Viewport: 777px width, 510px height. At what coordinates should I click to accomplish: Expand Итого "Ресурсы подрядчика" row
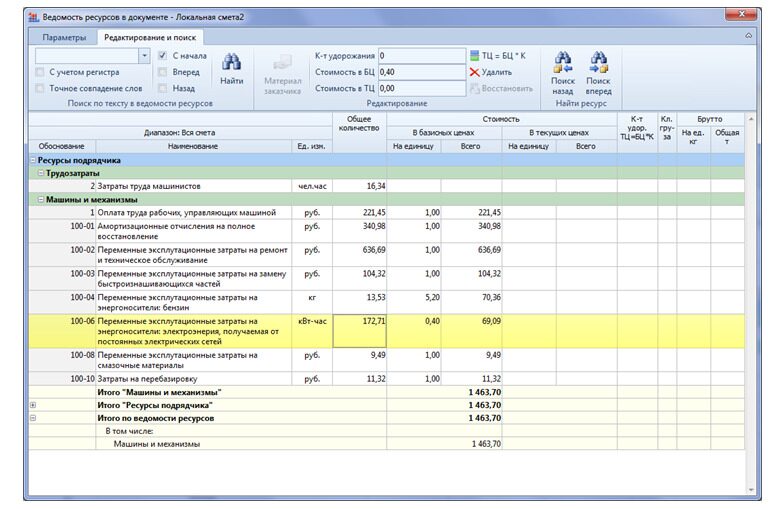tap(33, 405)
